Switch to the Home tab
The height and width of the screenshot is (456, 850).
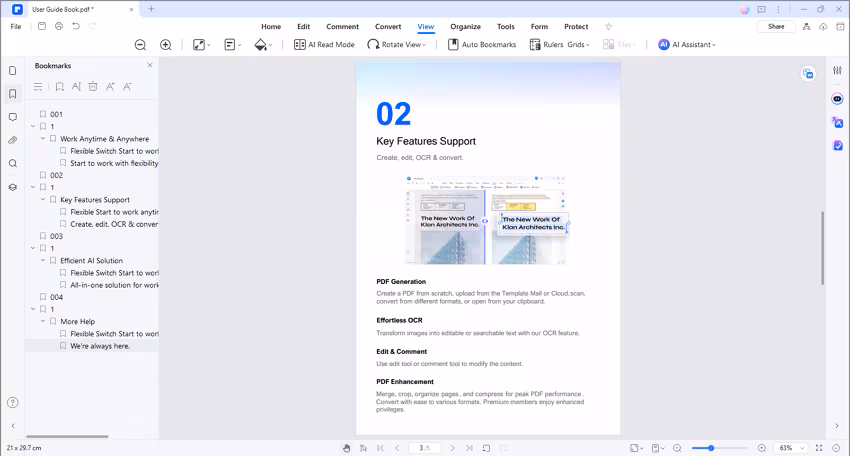(271, 27)
